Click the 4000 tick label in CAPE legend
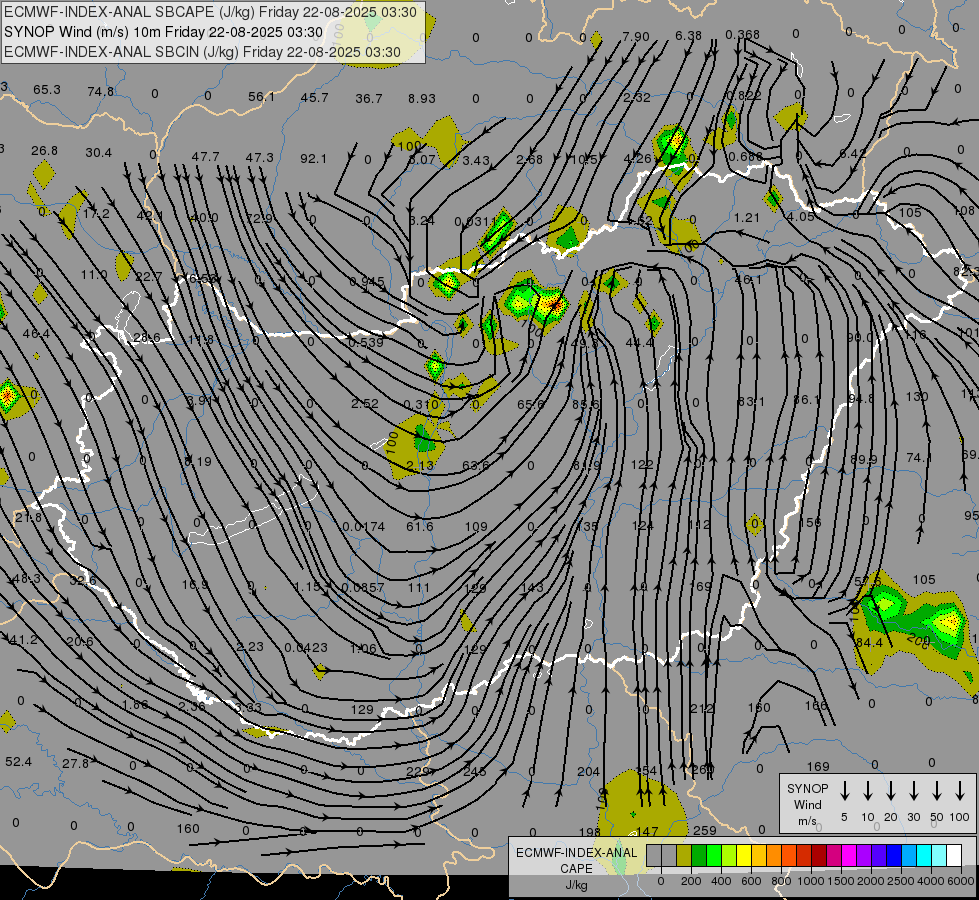The image size is (979, 900). point(931,881)
